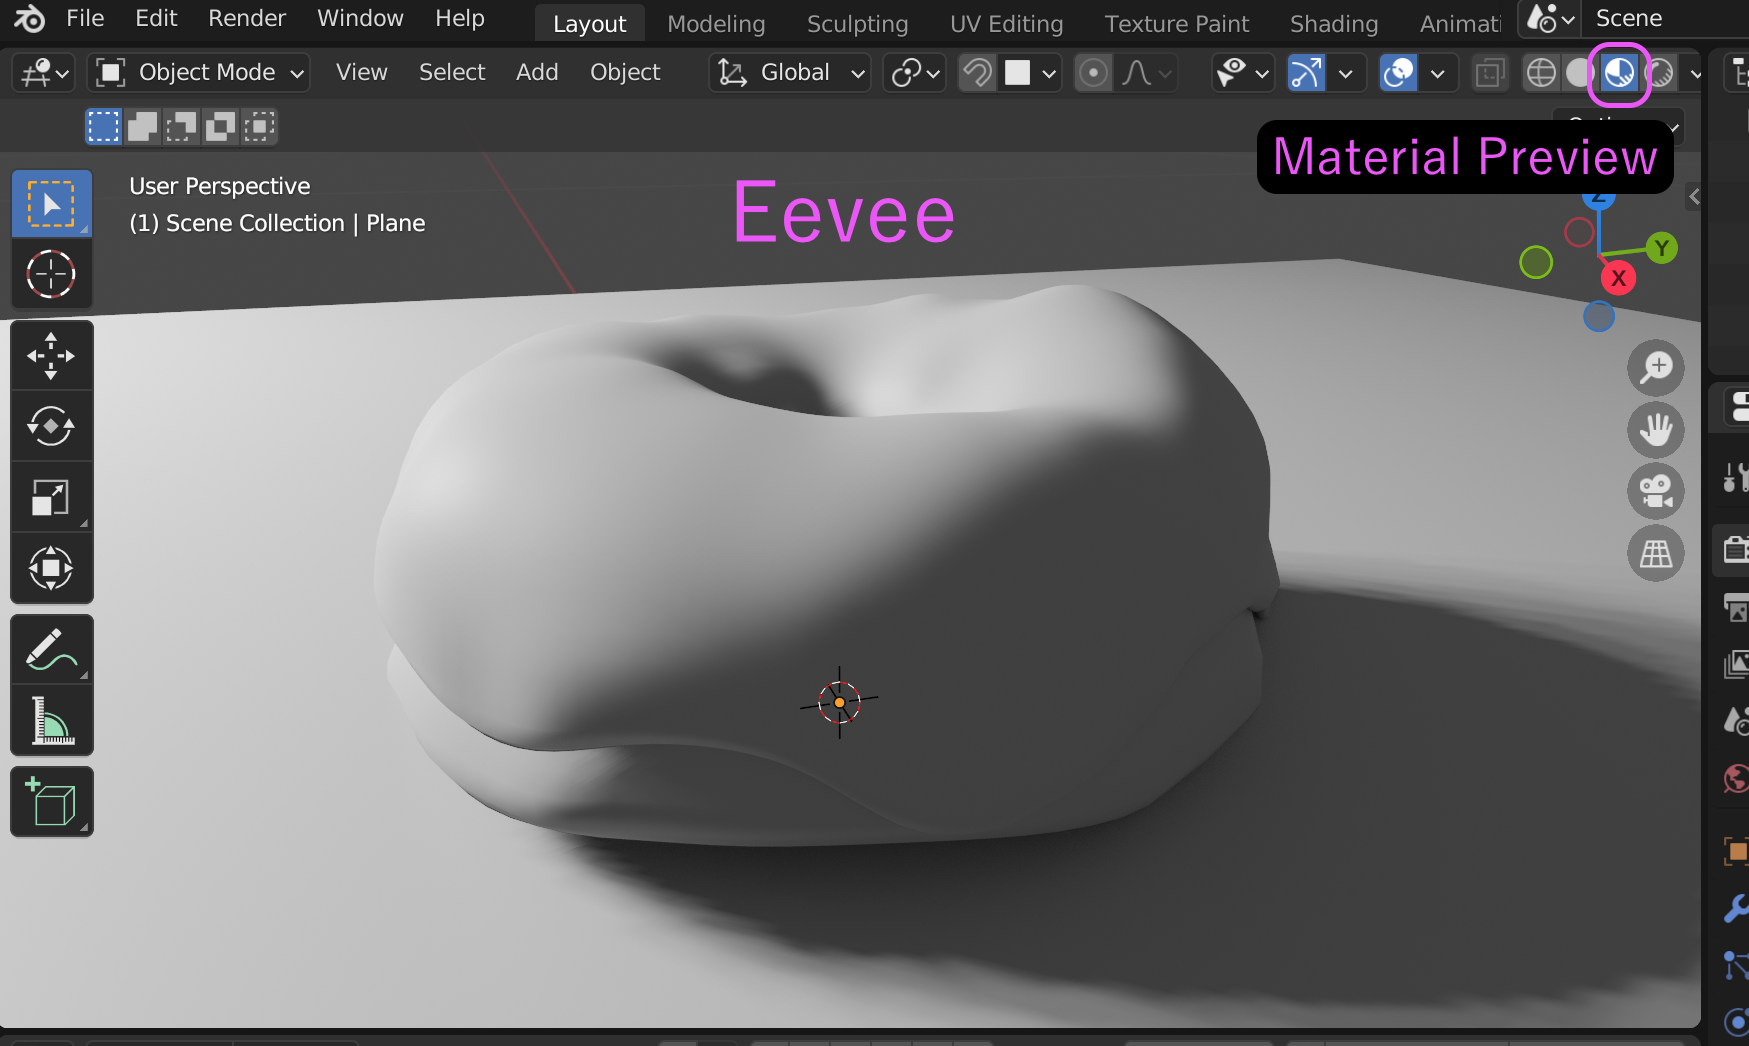The width and height of the screenshot is (1749, 1046).
Task: Choose the extend selection mode icon
Action: [x=142, y=127]
